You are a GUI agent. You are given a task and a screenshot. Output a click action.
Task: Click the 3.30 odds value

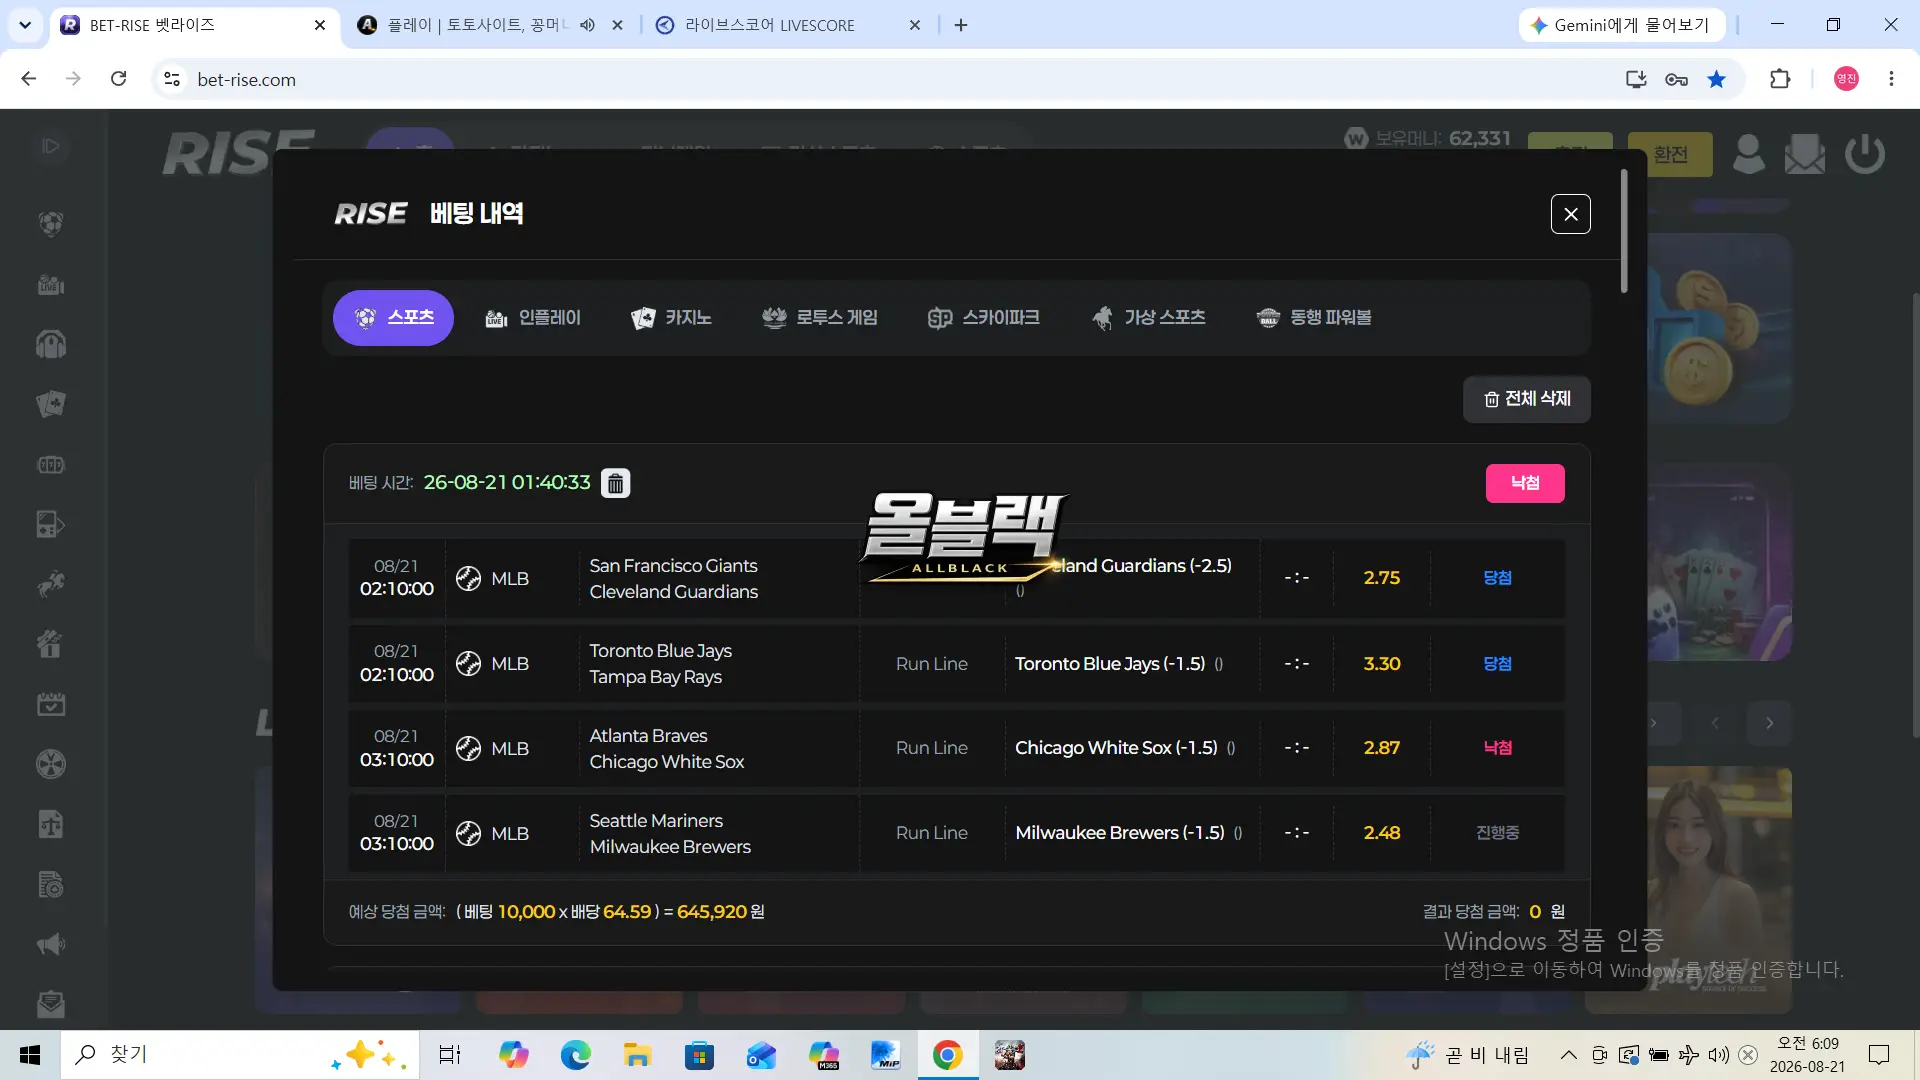coord(1382,664)
